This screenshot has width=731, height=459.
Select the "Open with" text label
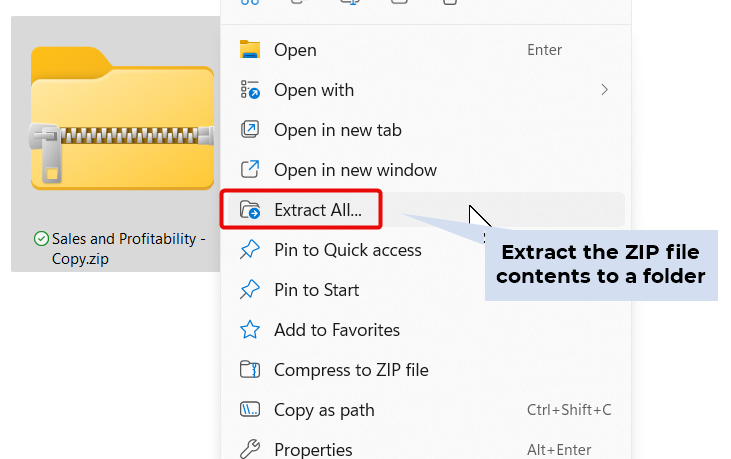(x=313, y=90)
